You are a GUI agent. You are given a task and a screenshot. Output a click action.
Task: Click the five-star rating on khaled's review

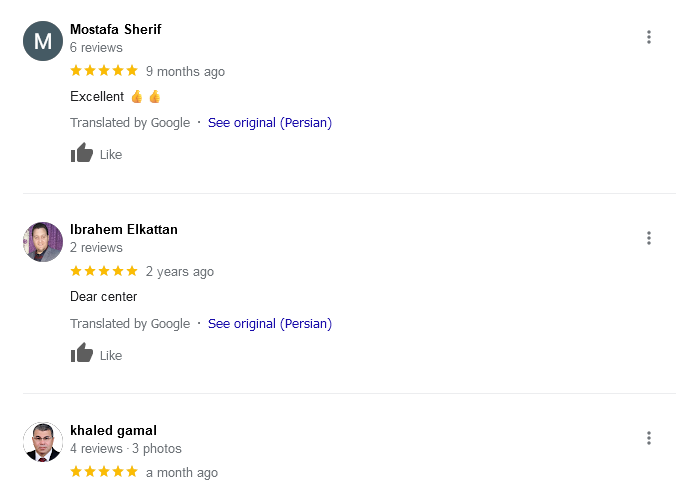[104, 472]
